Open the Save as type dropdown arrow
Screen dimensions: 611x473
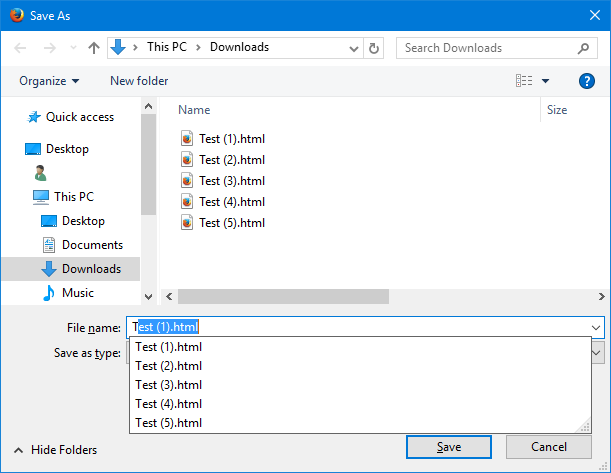coord(598,353)
